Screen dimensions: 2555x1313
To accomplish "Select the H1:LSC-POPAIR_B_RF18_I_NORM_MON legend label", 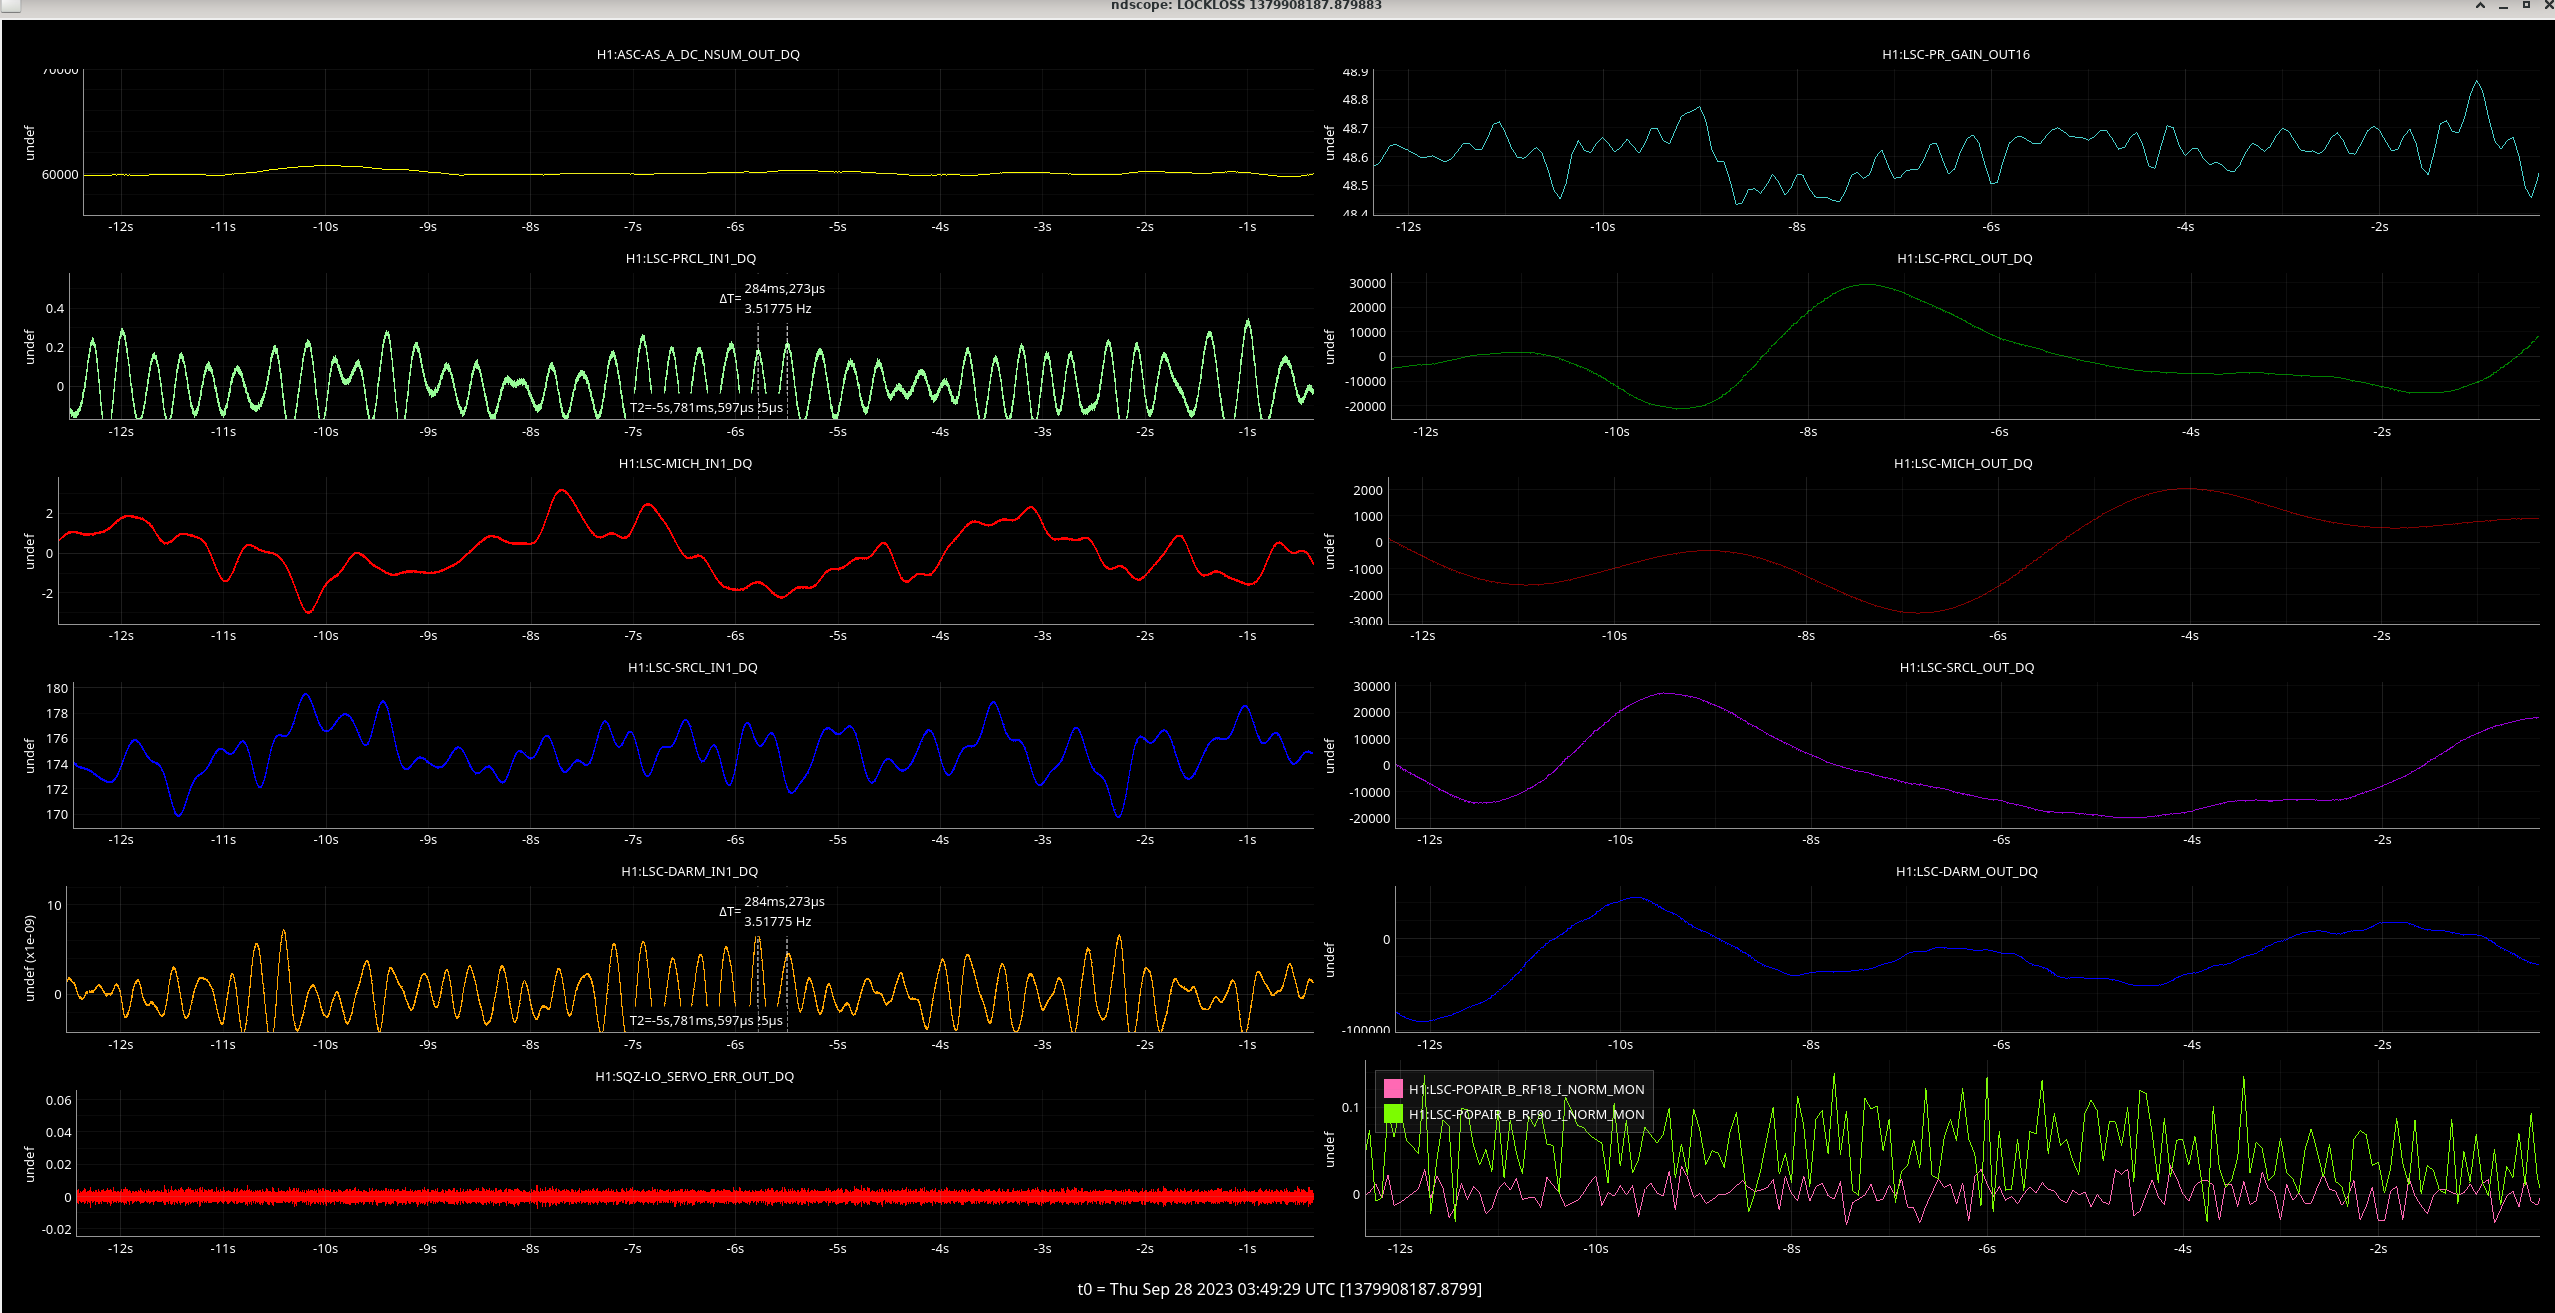I will tap(1526, 1090).
